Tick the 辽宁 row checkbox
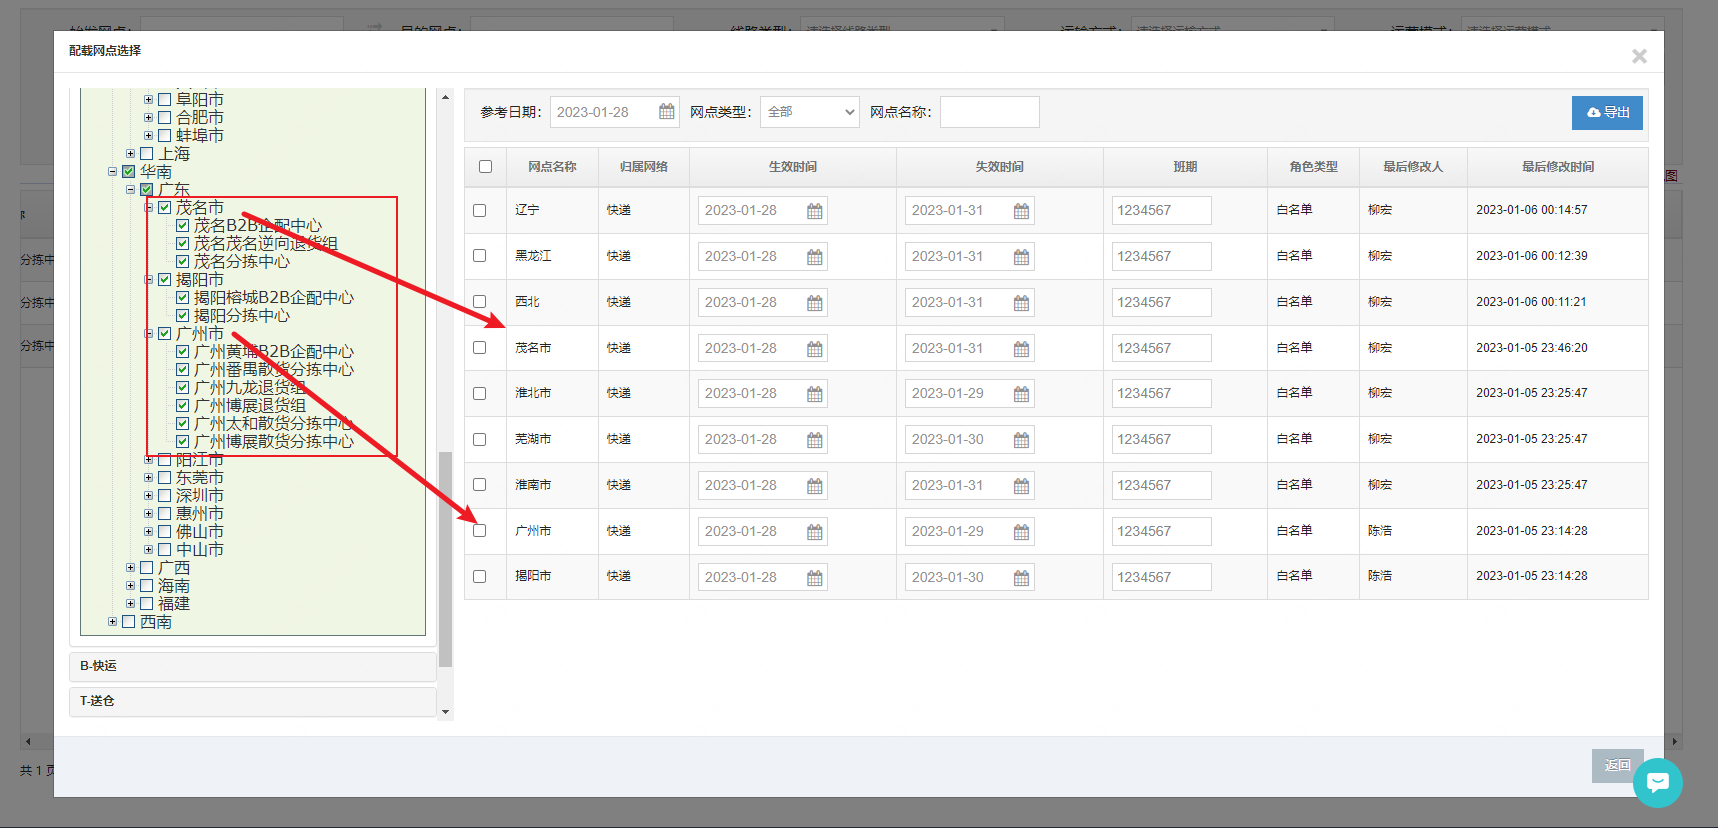Screen dimensions: 1718x828 (x=479, y=210)
